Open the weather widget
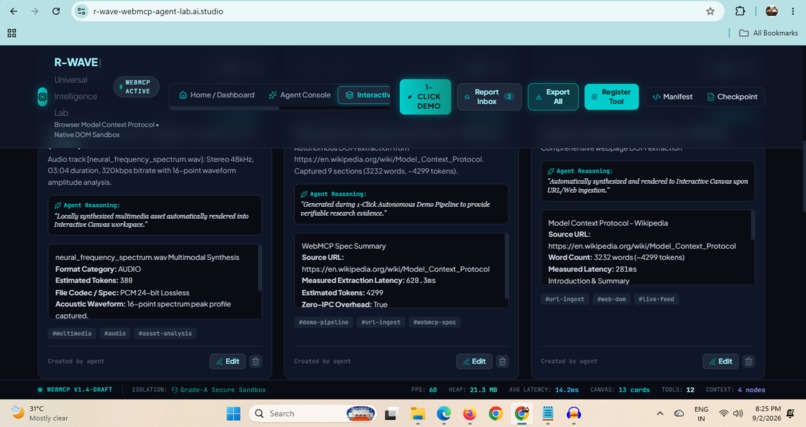Screen dimensions: 806x427 tap(41, 413)
